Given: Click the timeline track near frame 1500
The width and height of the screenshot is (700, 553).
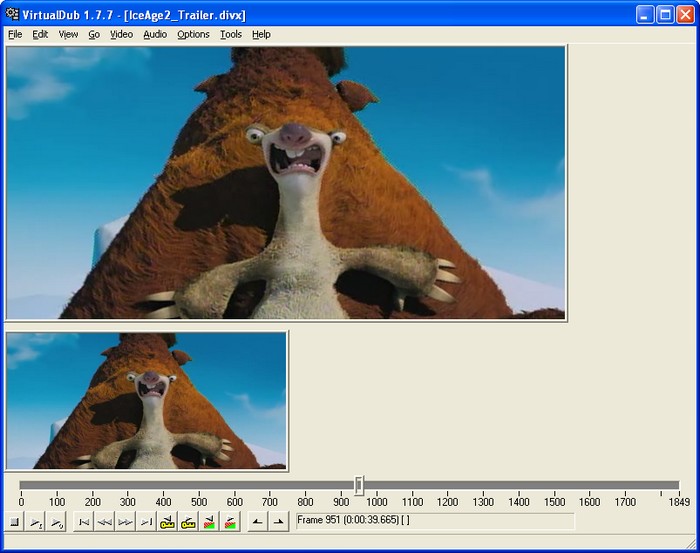Looking at the screenshot, I should pos(554,485).
